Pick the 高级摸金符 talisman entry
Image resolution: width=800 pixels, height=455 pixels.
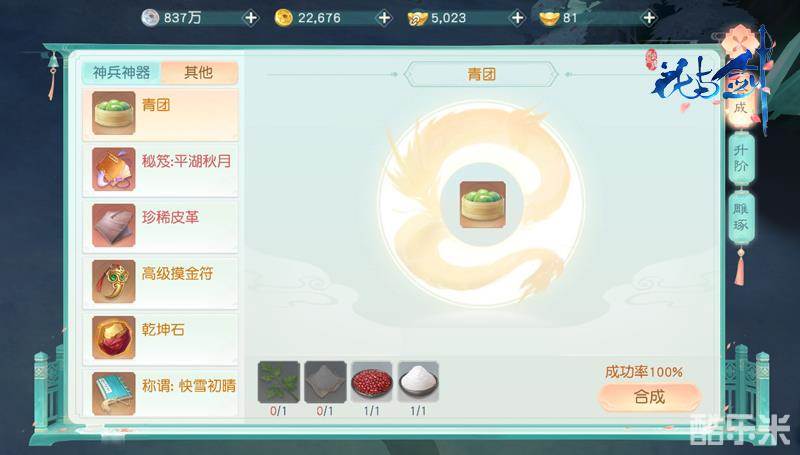[x=160, y=282]
